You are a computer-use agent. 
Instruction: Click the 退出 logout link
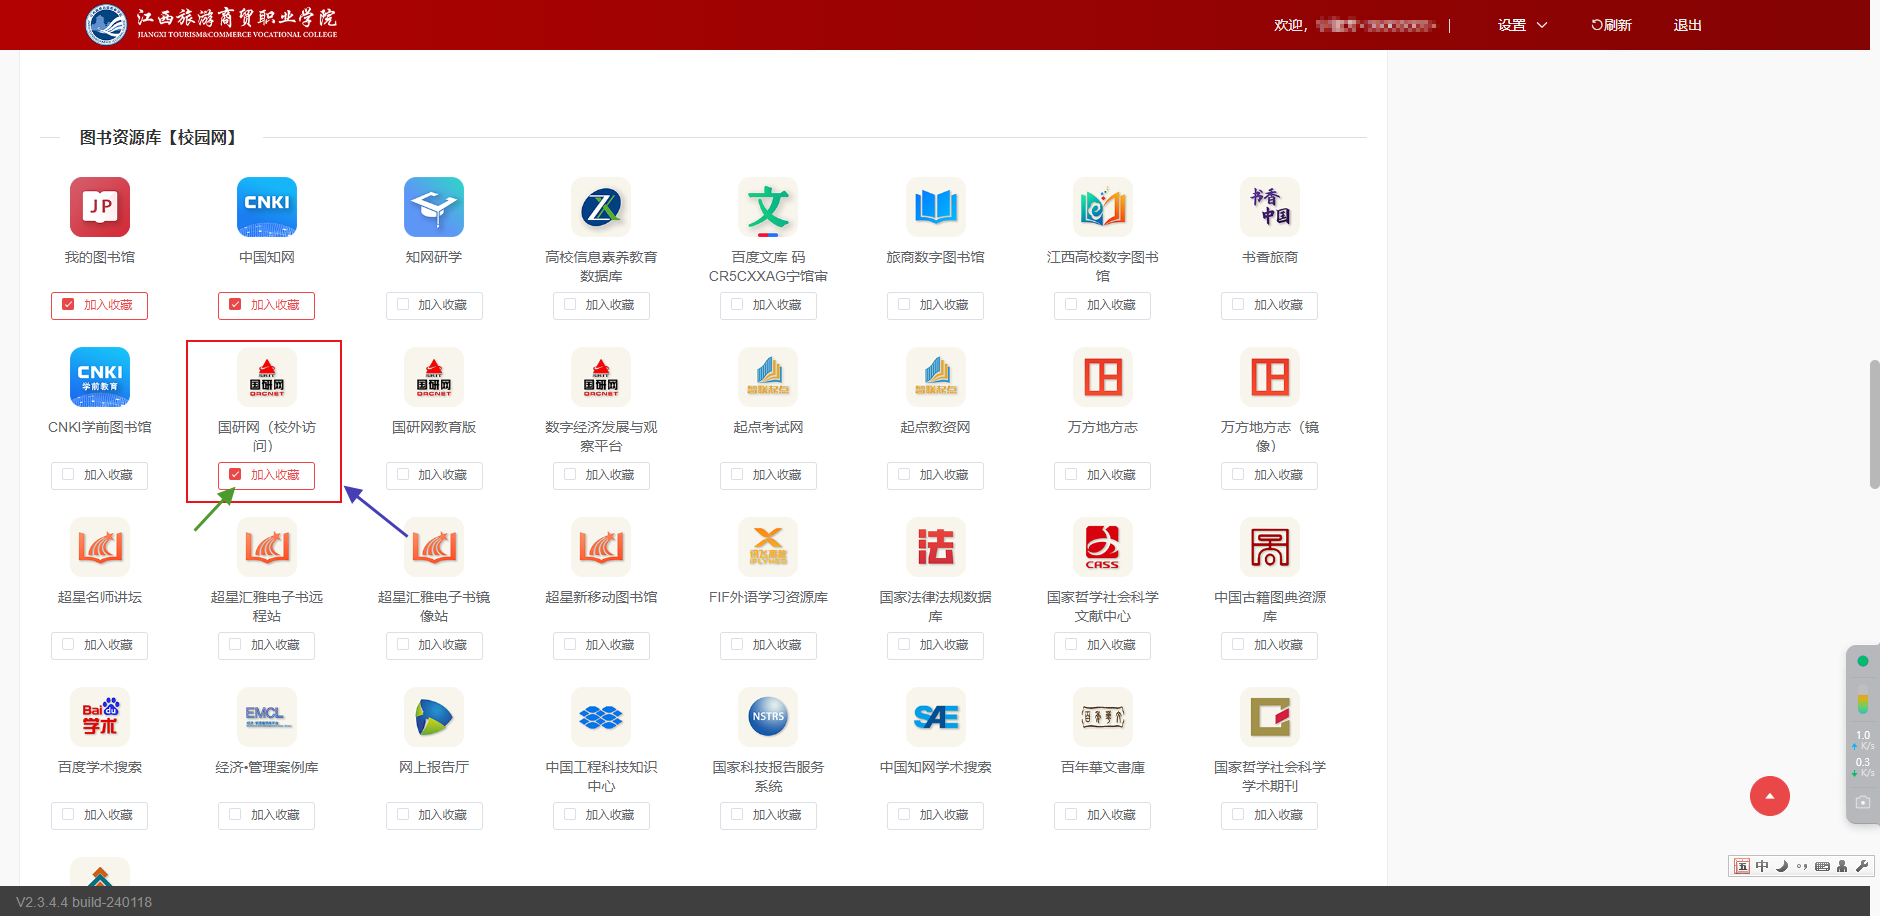click(1688, 25)
